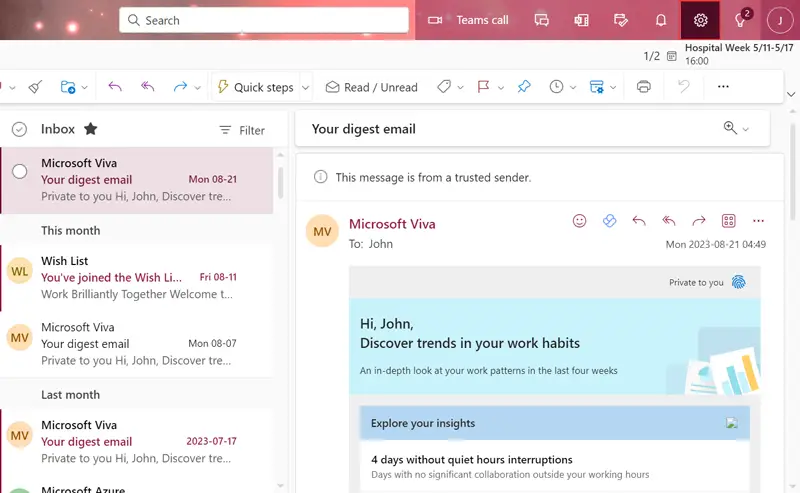Image resolution: width=800 pixels, height=493 pixels.
Task: Click Microsoft Viva sender name
Action: tap(392, 224)
